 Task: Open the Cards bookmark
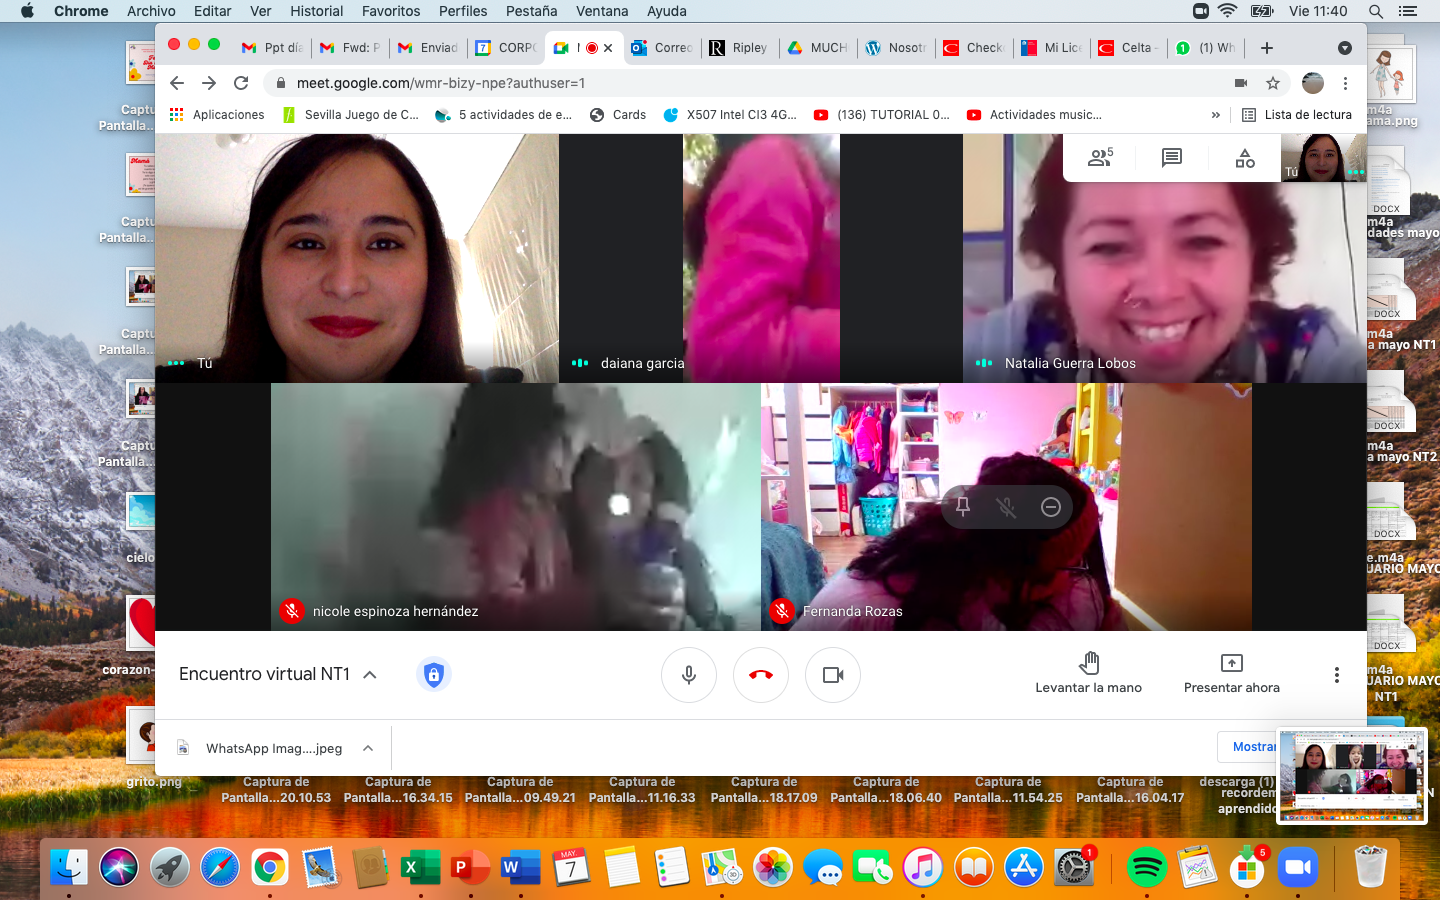pyautogui.click(x=618, y=115)
